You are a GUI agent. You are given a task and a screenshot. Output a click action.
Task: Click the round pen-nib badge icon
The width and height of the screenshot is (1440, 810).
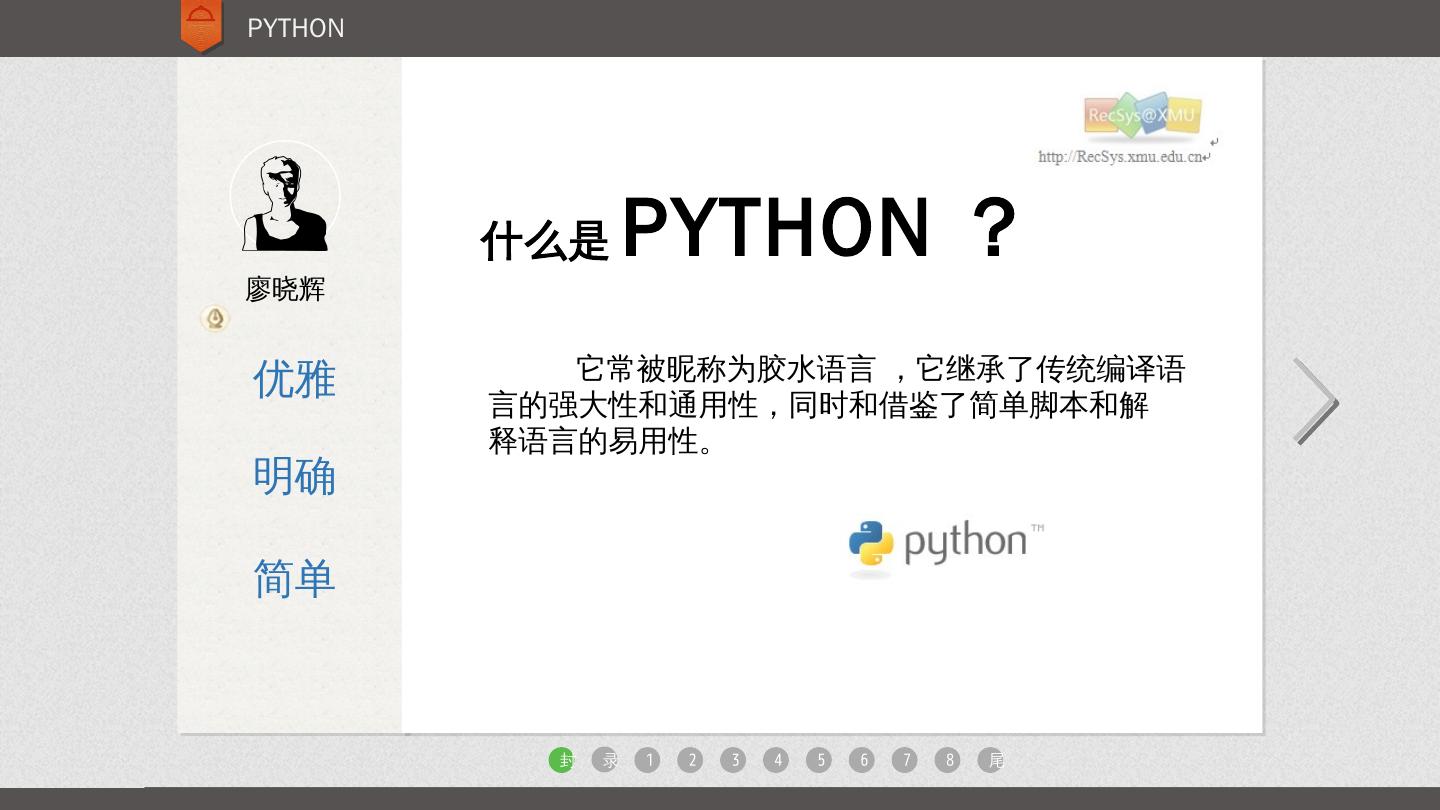pyautogui.click(x=215, y=318)
